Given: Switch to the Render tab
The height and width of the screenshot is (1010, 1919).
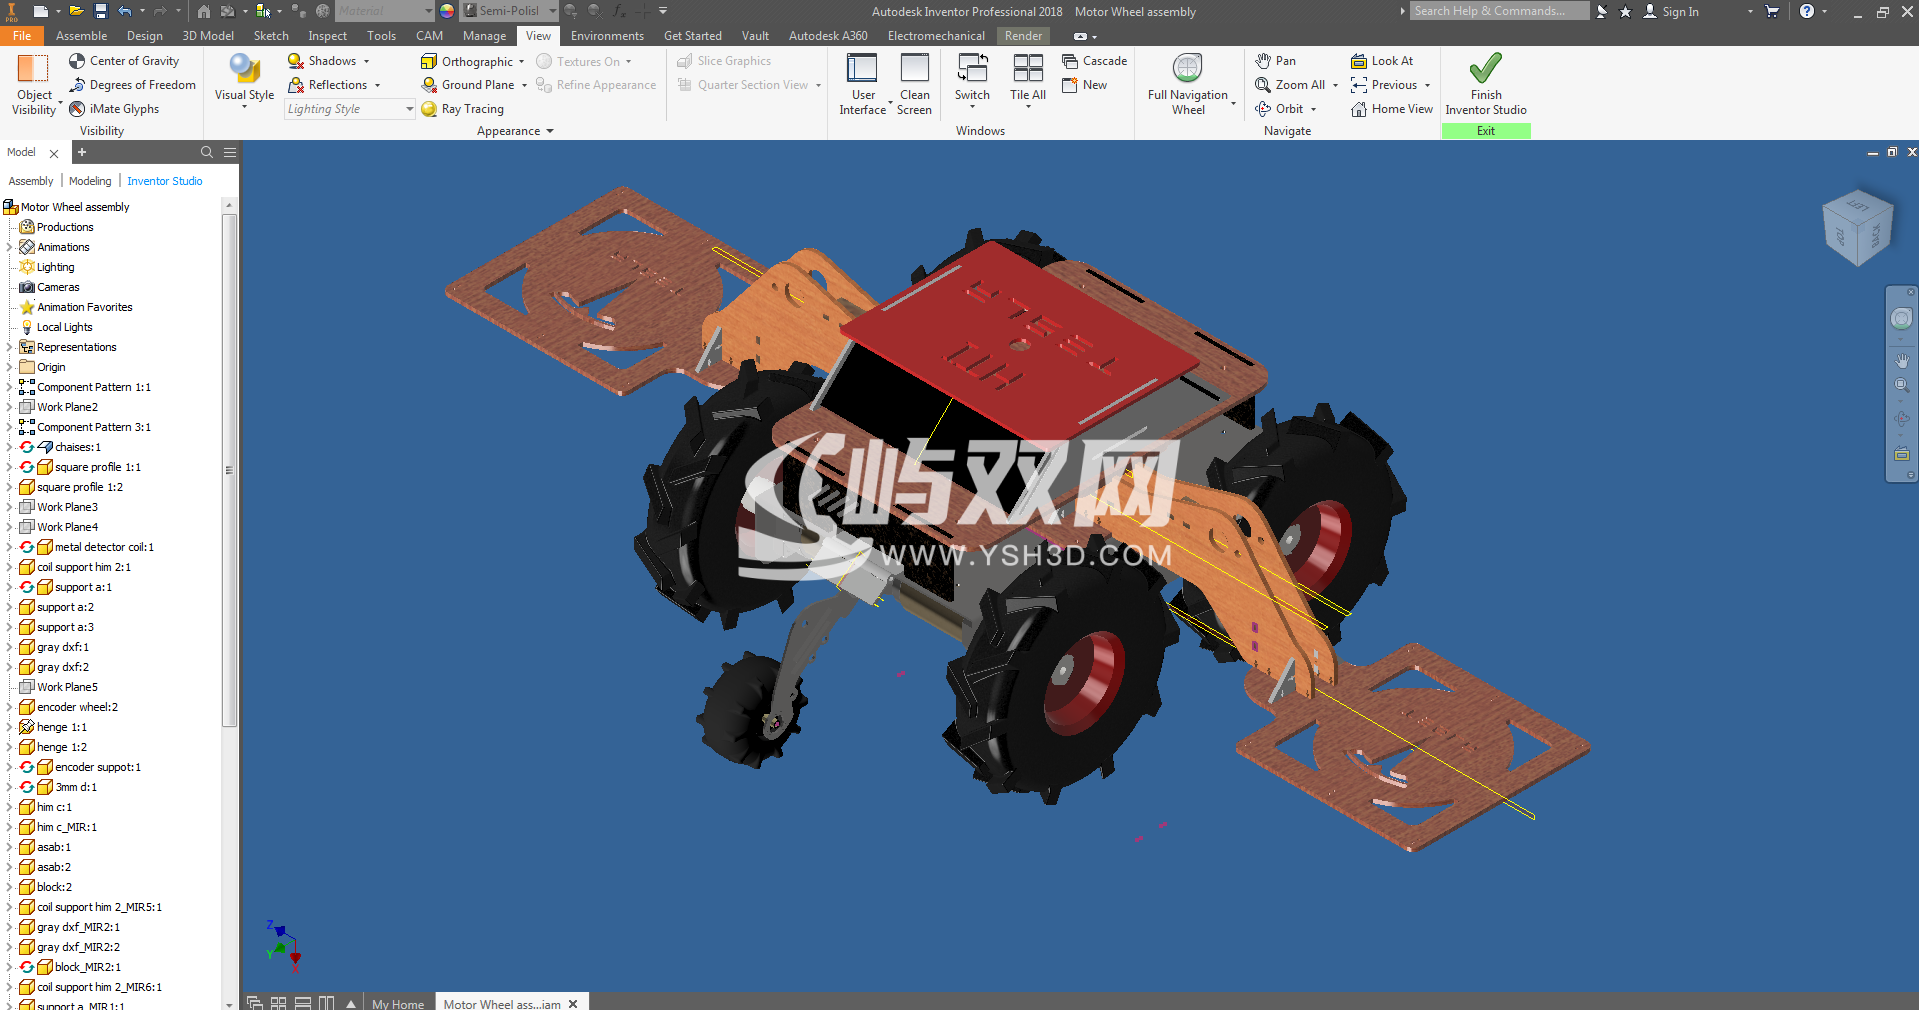Looking at the screenshot, I should coord(1023,35).
